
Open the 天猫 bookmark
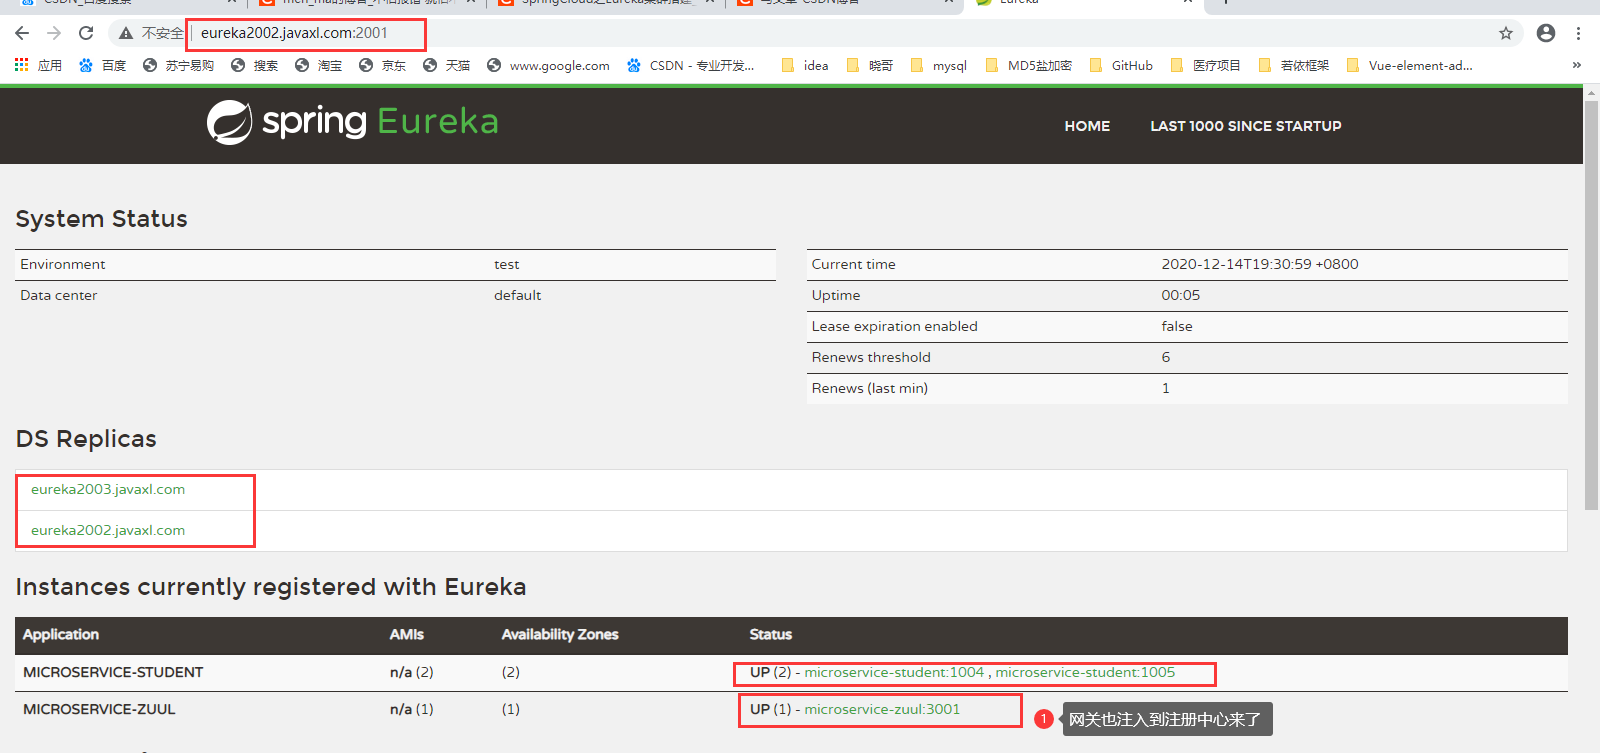point(446,65)
